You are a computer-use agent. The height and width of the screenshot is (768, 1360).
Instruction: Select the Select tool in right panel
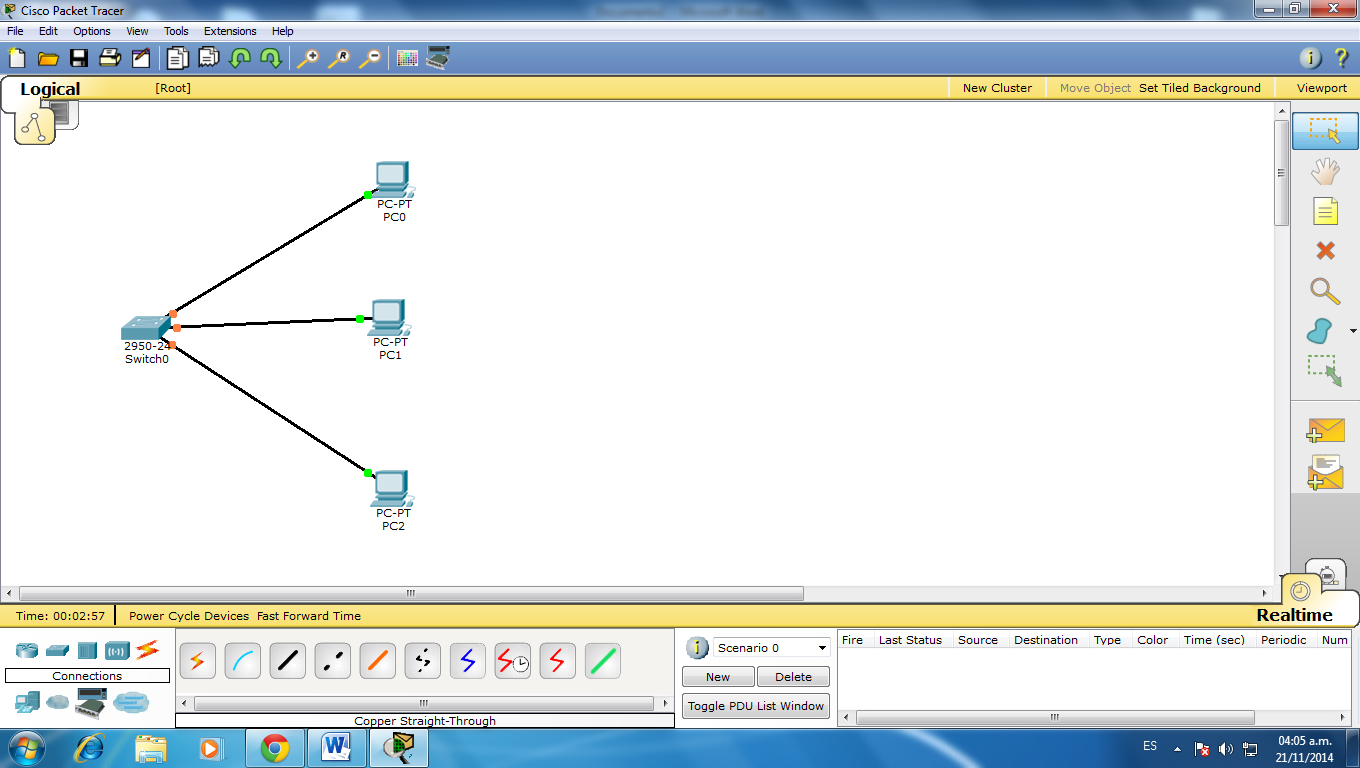click(1325, 131)
